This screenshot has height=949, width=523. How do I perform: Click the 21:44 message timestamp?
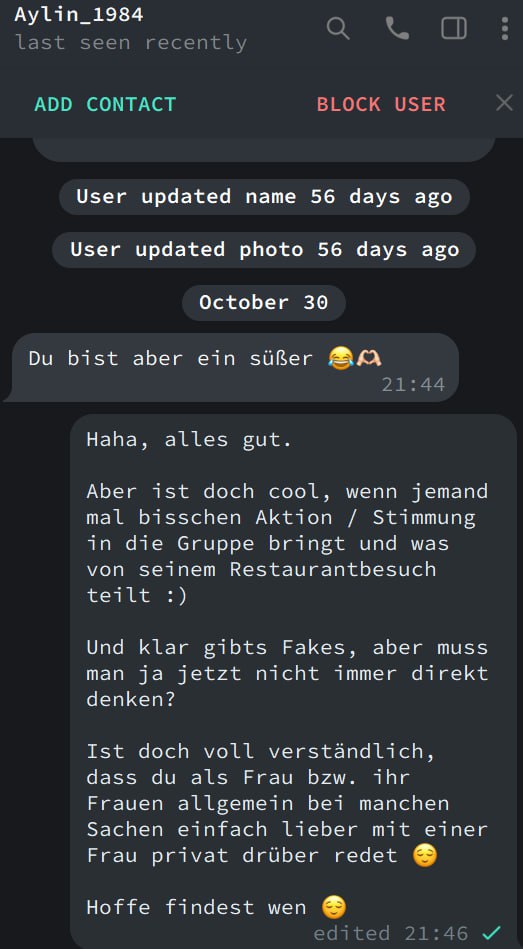(x=413, y=385)
